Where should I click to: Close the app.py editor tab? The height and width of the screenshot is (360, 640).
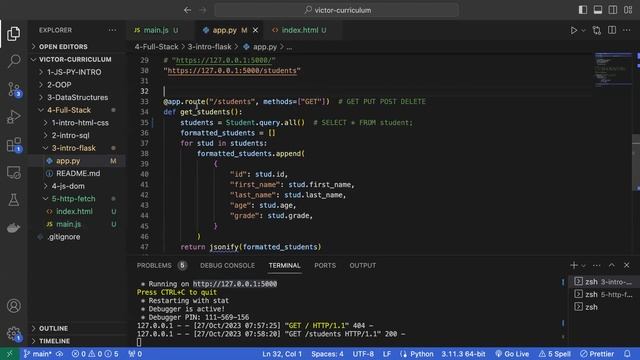pos(256,30)
